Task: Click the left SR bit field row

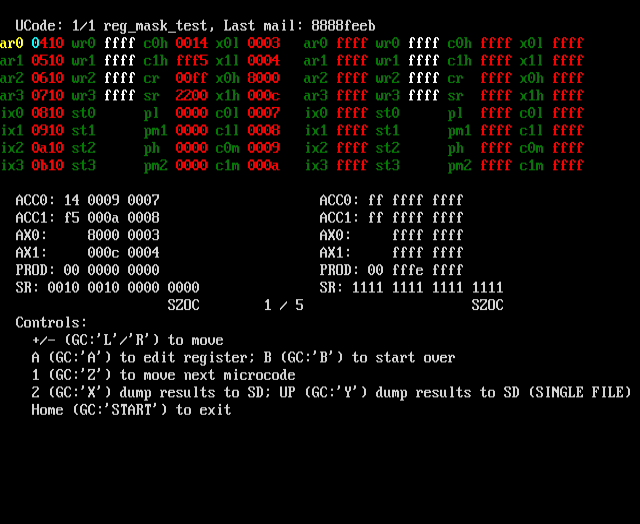Action: click(107, 287)
